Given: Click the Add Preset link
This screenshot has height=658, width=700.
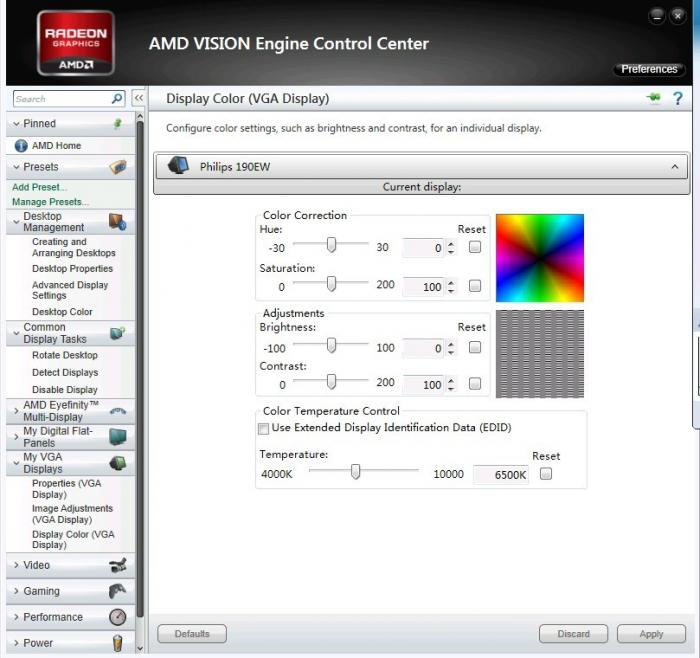Looking at the screenshot, I should (39, 187).
